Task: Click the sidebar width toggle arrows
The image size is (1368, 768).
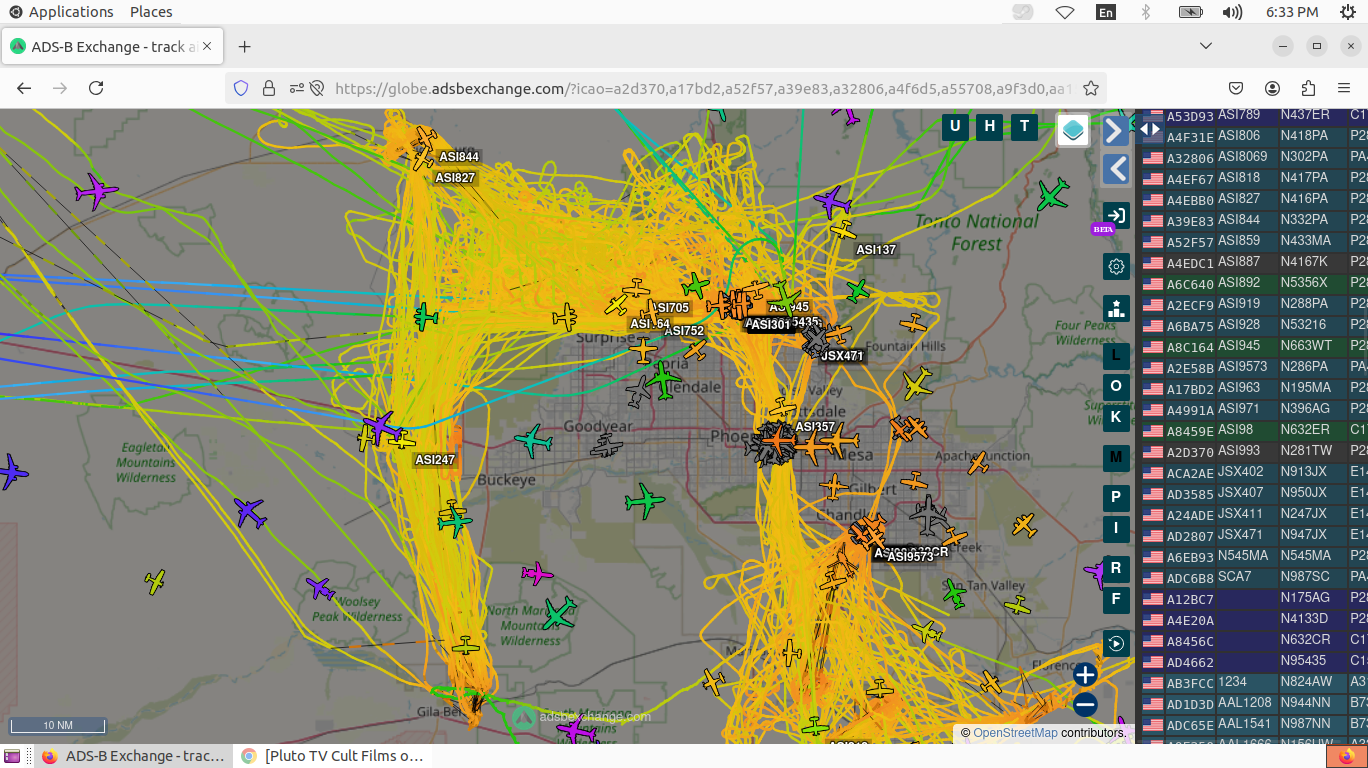Action: coord(1149,128)
